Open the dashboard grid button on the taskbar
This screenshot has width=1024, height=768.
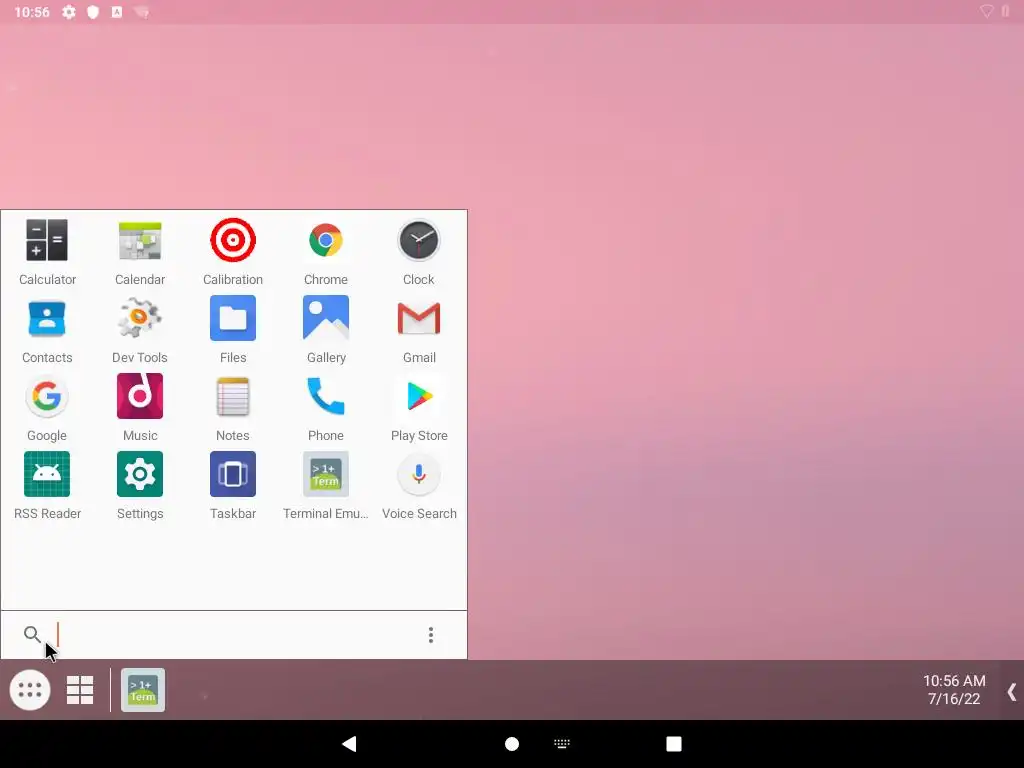point(80,690)
